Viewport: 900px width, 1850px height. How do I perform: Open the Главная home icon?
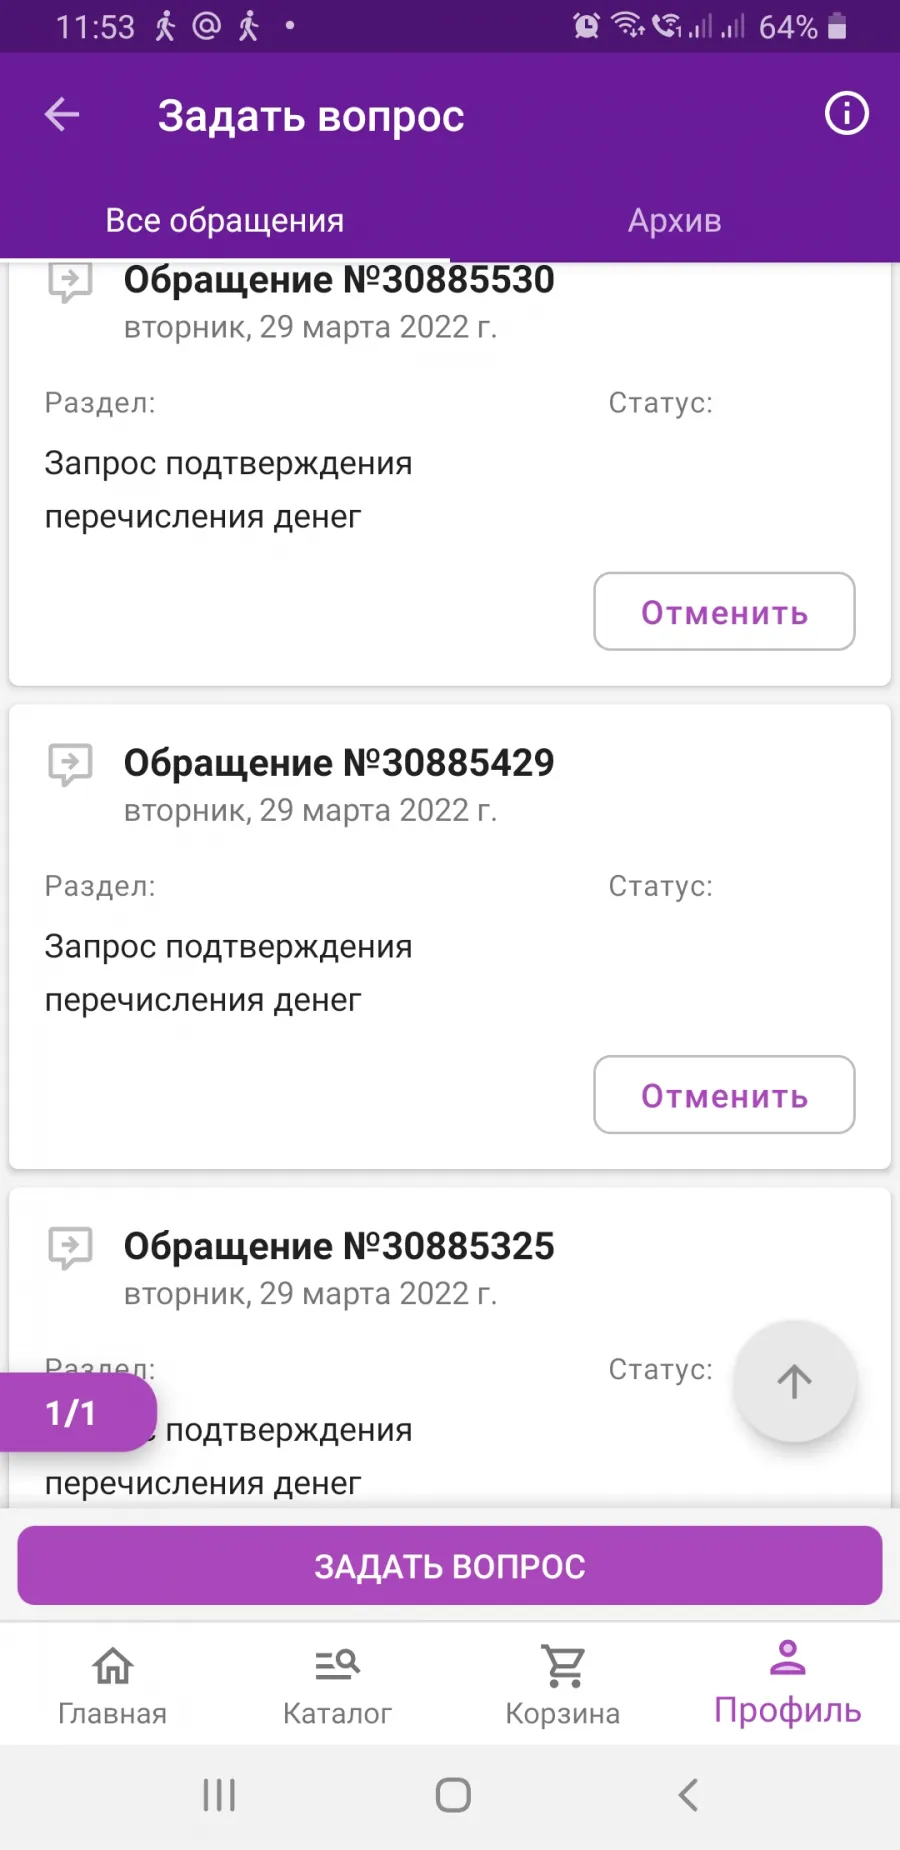click(112, 1666)
